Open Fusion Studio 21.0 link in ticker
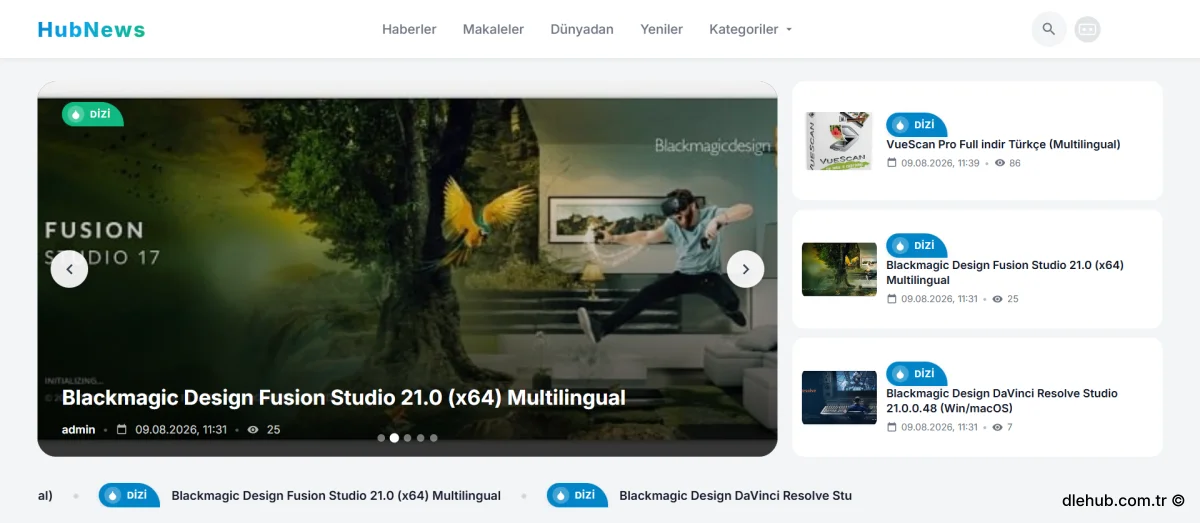 pos(336,495)
